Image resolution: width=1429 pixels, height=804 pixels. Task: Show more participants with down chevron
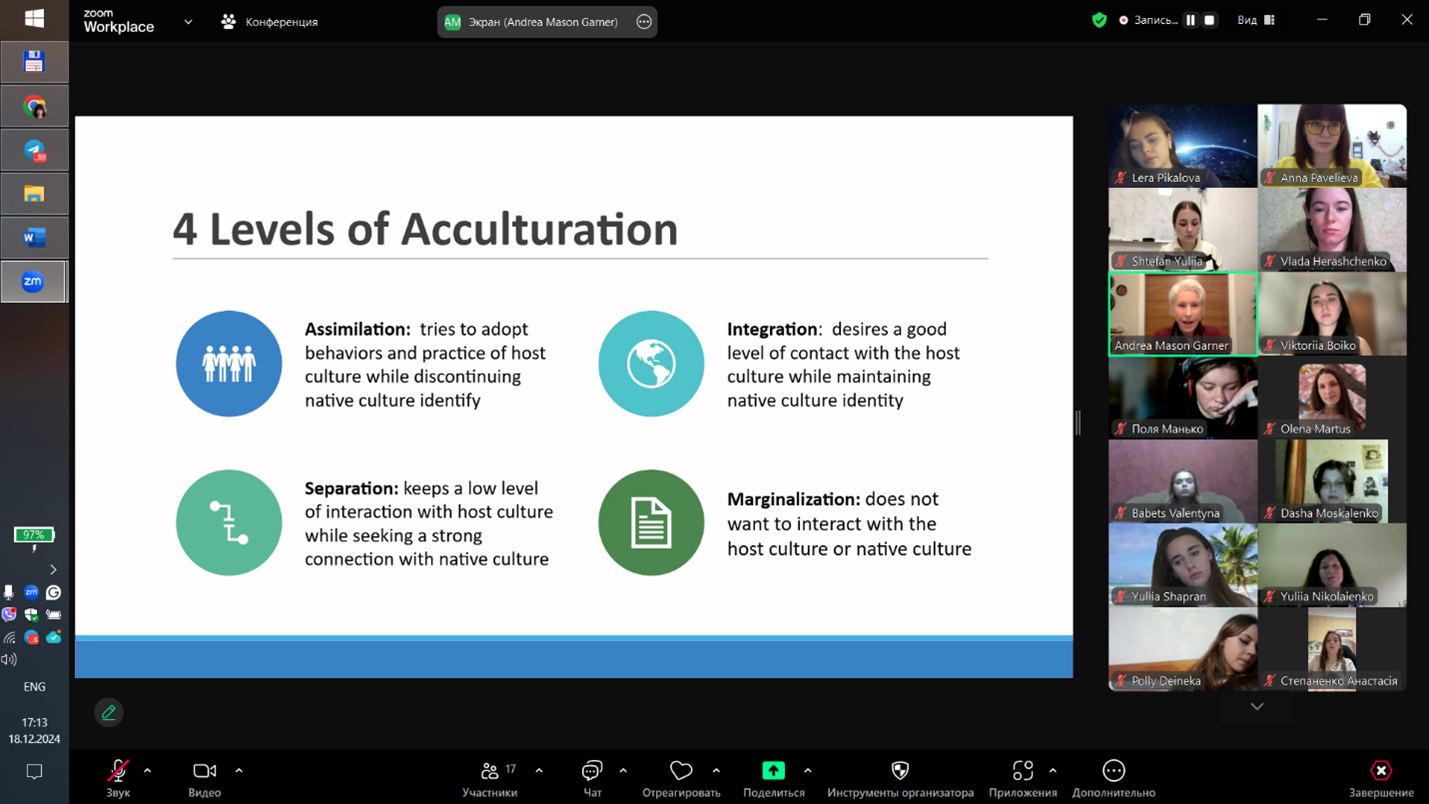point(1257,706)
